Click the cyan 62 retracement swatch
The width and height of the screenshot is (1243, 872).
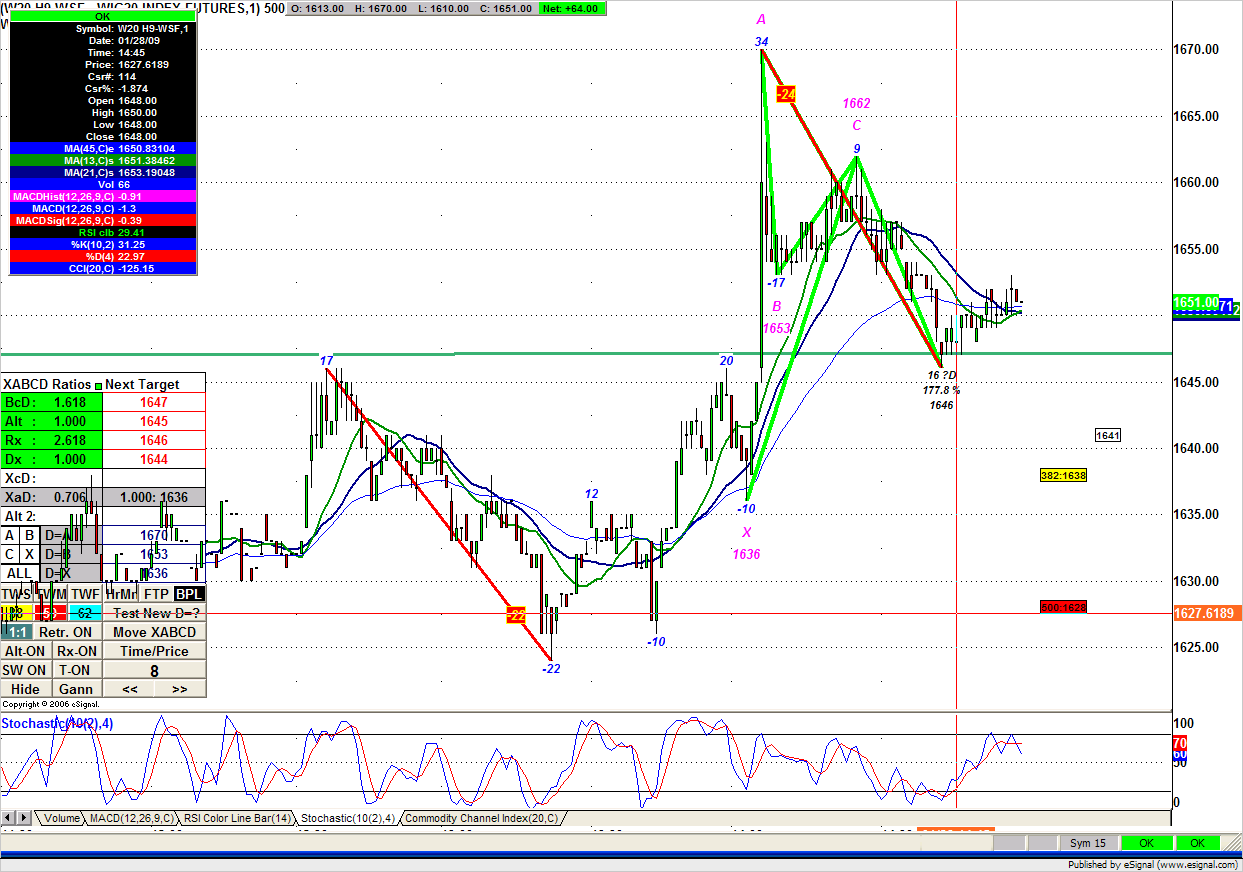[x=85, y=613]
